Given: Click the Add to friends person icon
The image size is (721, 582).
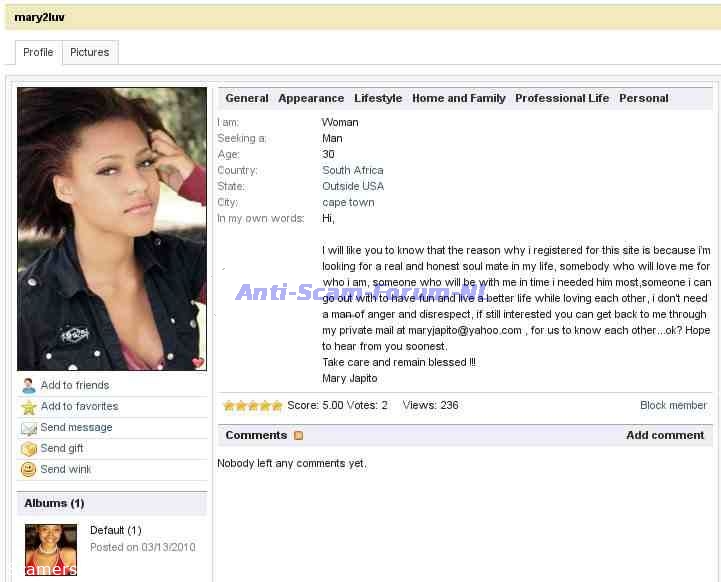Looking at the screenshot, I should point(28,386).
